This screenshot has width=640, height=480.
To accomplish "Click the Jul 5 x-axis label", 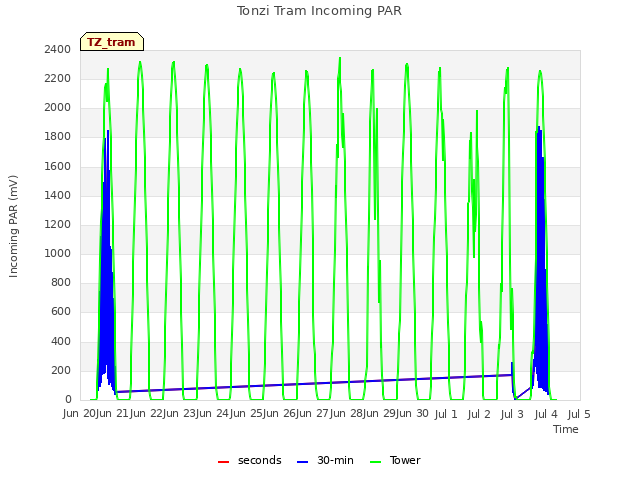I will (579, 414).
